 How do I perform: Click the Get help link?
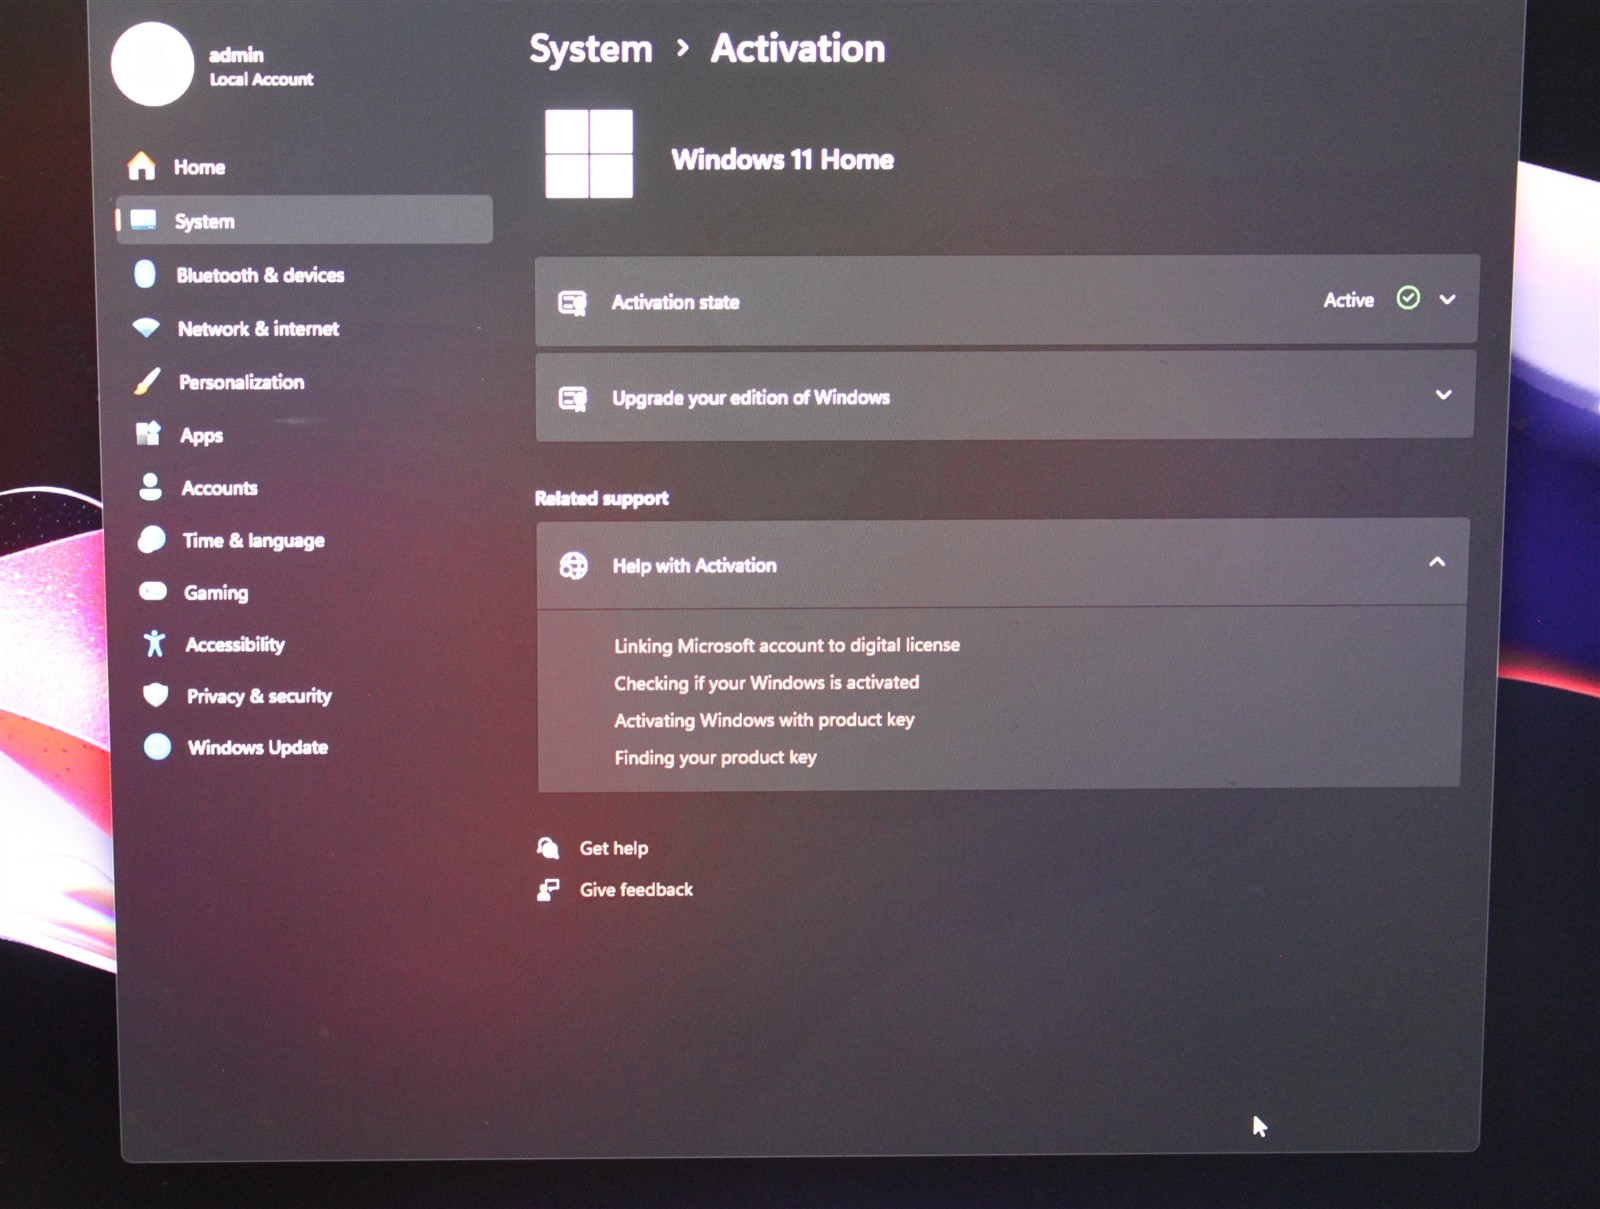coord(614,848)
